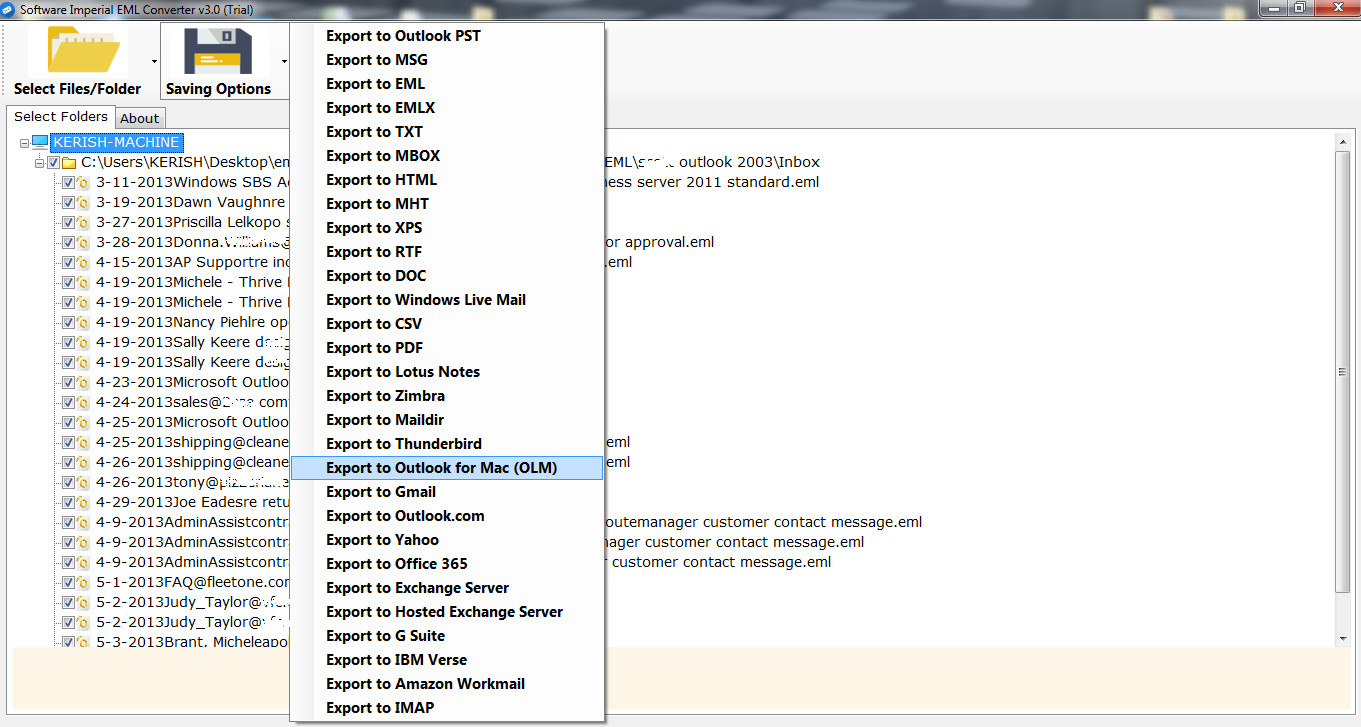1361x727 pixels.
Task: Click the Software Imperial app title icon
Action: point(8,8)
